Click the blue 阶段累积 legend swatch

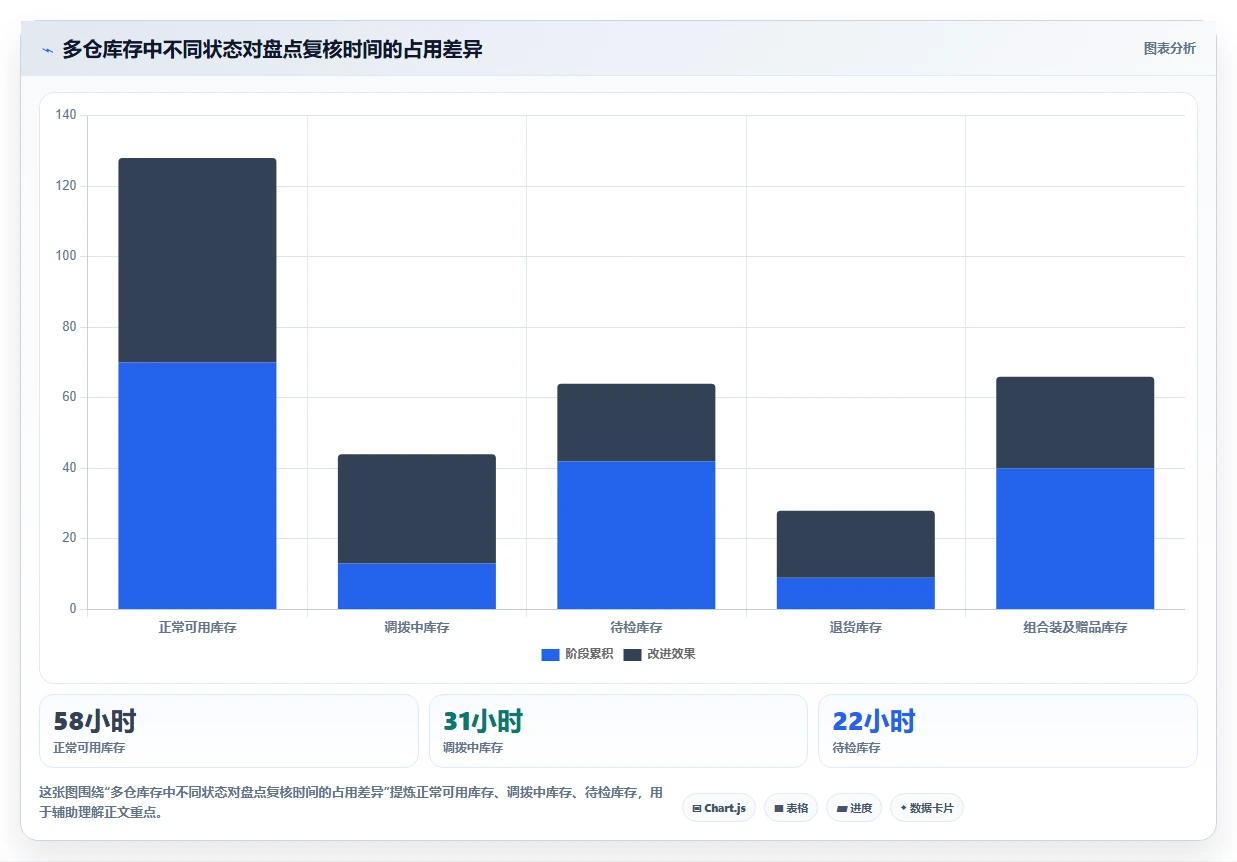[550, 654]
